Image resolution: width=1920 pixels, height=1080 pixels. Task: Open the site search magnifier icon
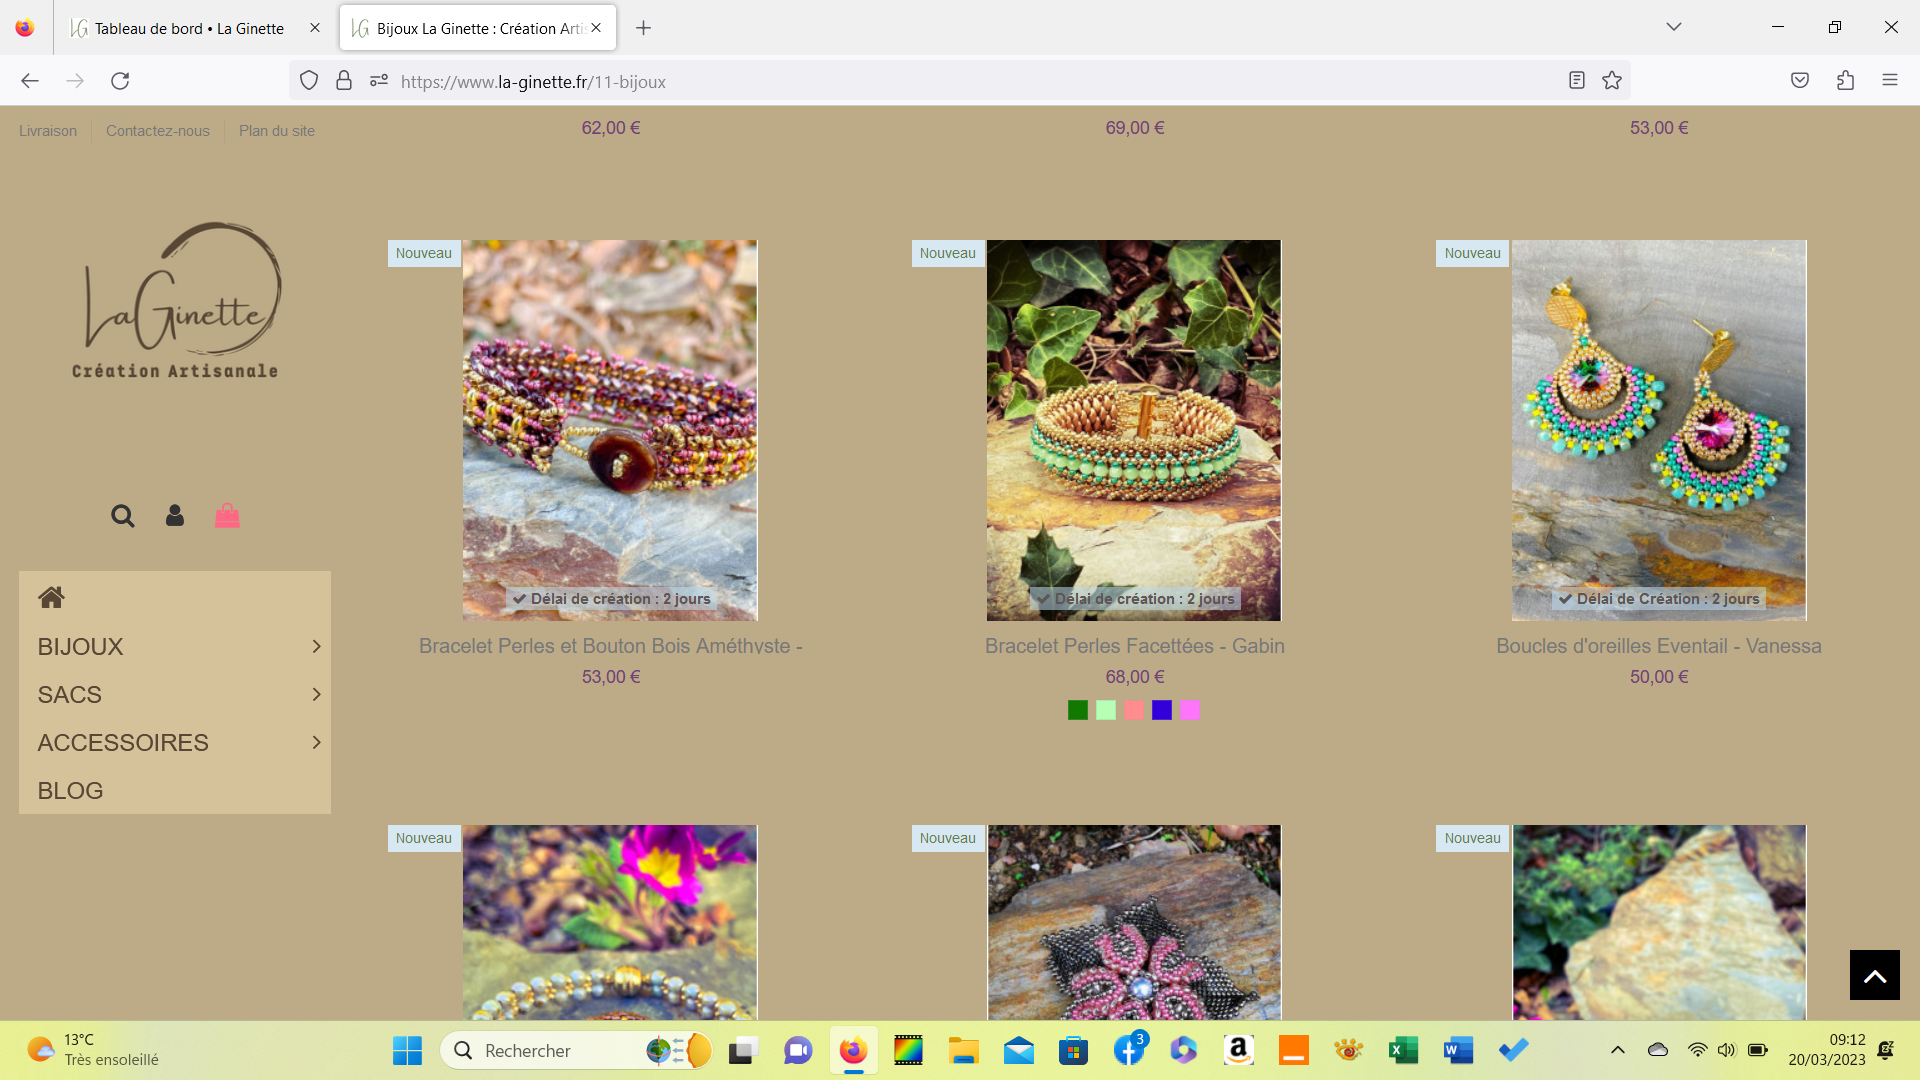(122, 516)
